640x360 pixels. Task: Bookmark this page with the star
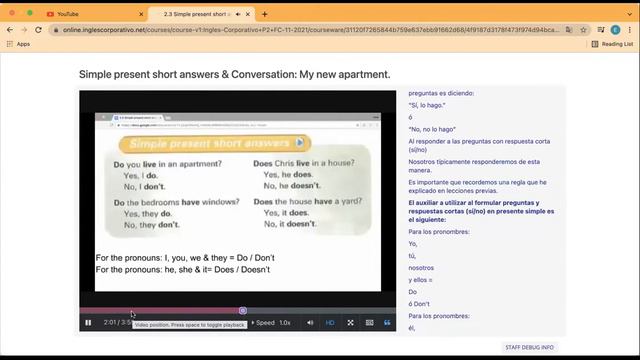[583, 29]
